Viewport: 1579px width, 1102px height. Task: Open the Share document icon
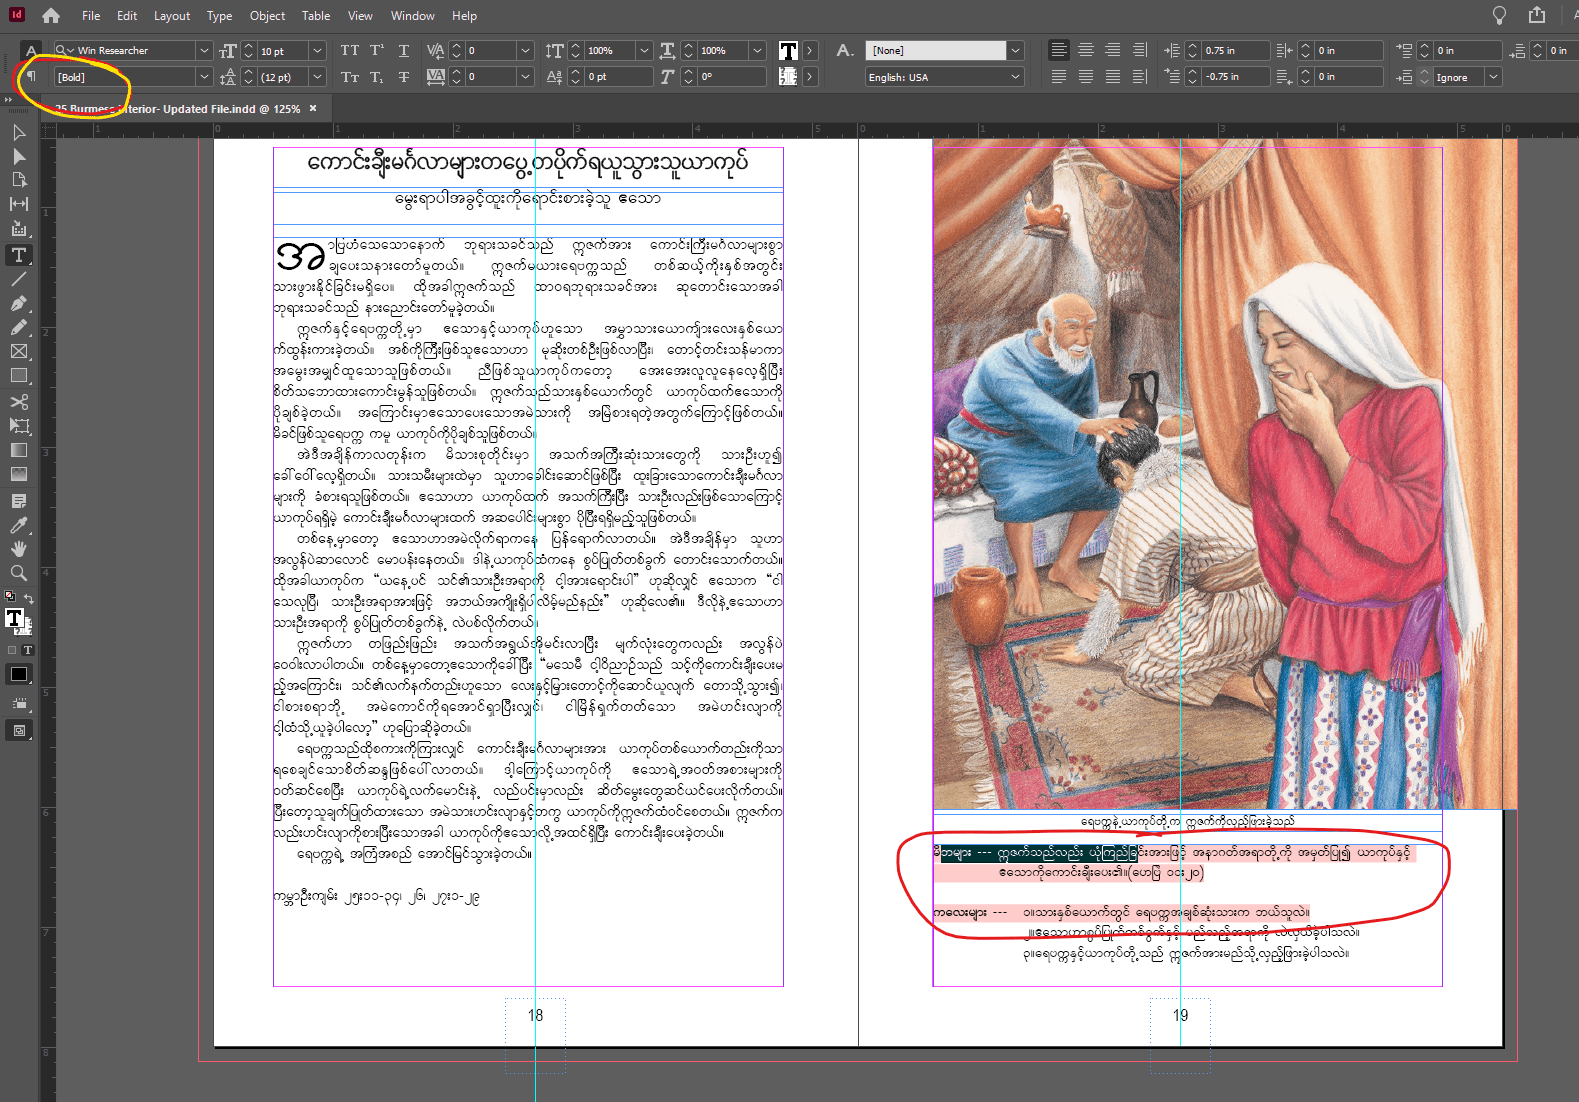(x=1537, y=15)
